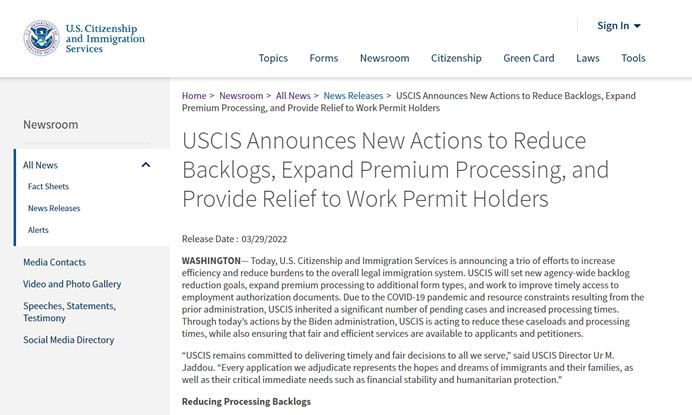Follow the News Releases breadcrumb link
Screen dimensions: 692x415
pyautogui.click(x=353, y=96)
